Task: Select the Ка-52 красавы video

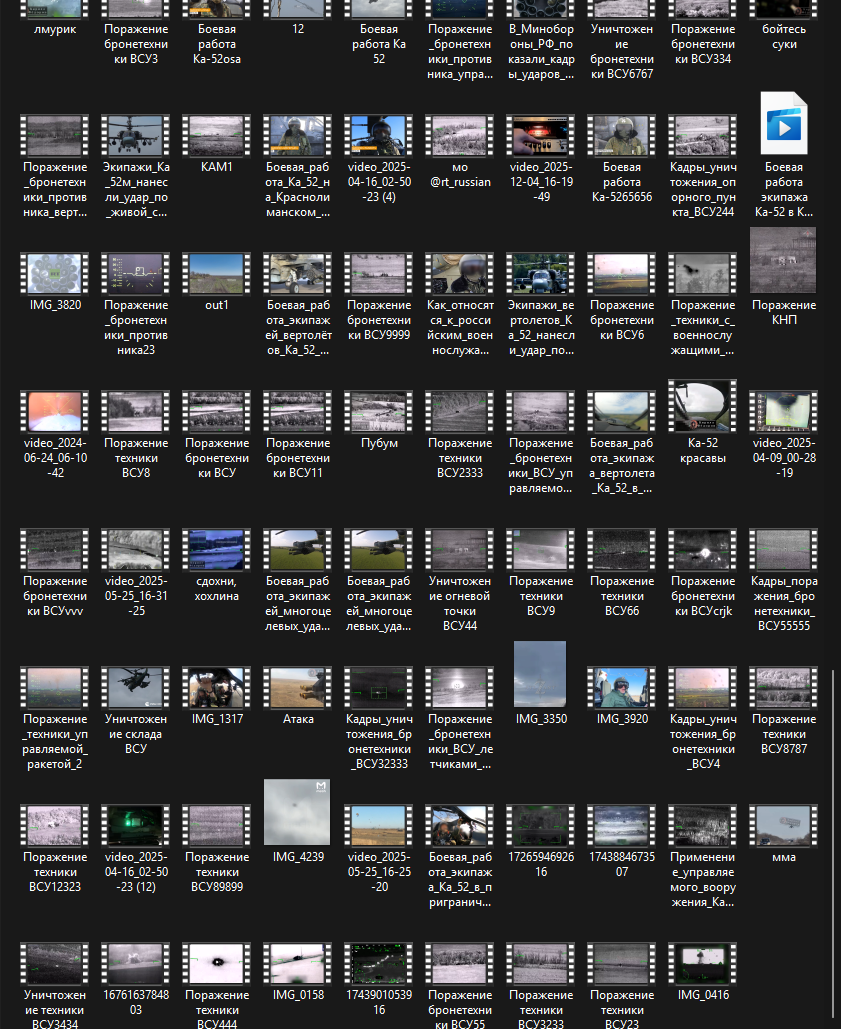Action: [x=703, y=422]
